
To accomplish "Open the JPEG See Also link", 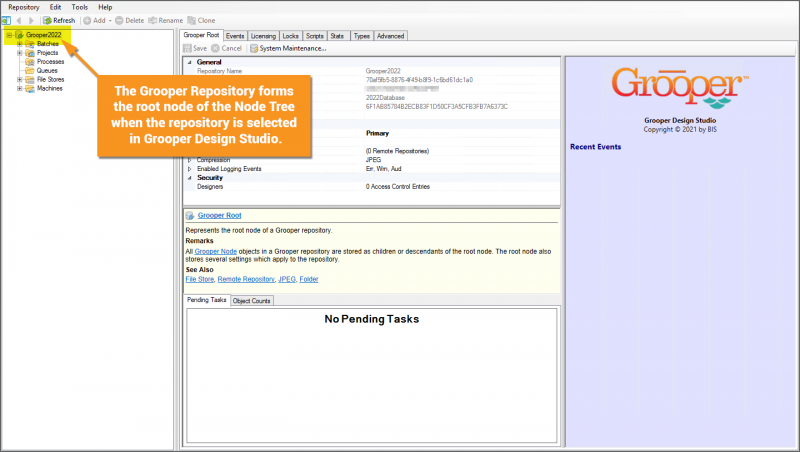I will pos(287,280).
